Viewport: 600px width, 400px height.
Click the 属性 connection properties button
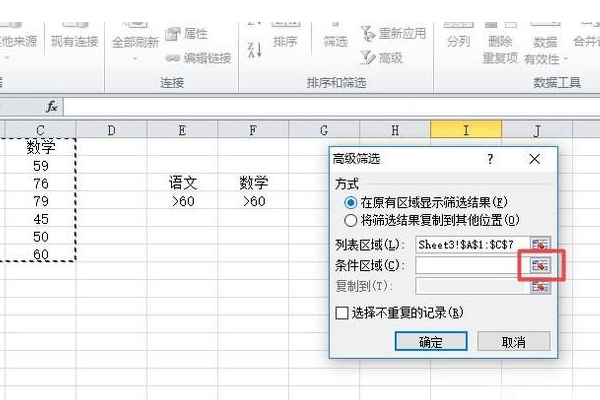click(x=187, y=34)
